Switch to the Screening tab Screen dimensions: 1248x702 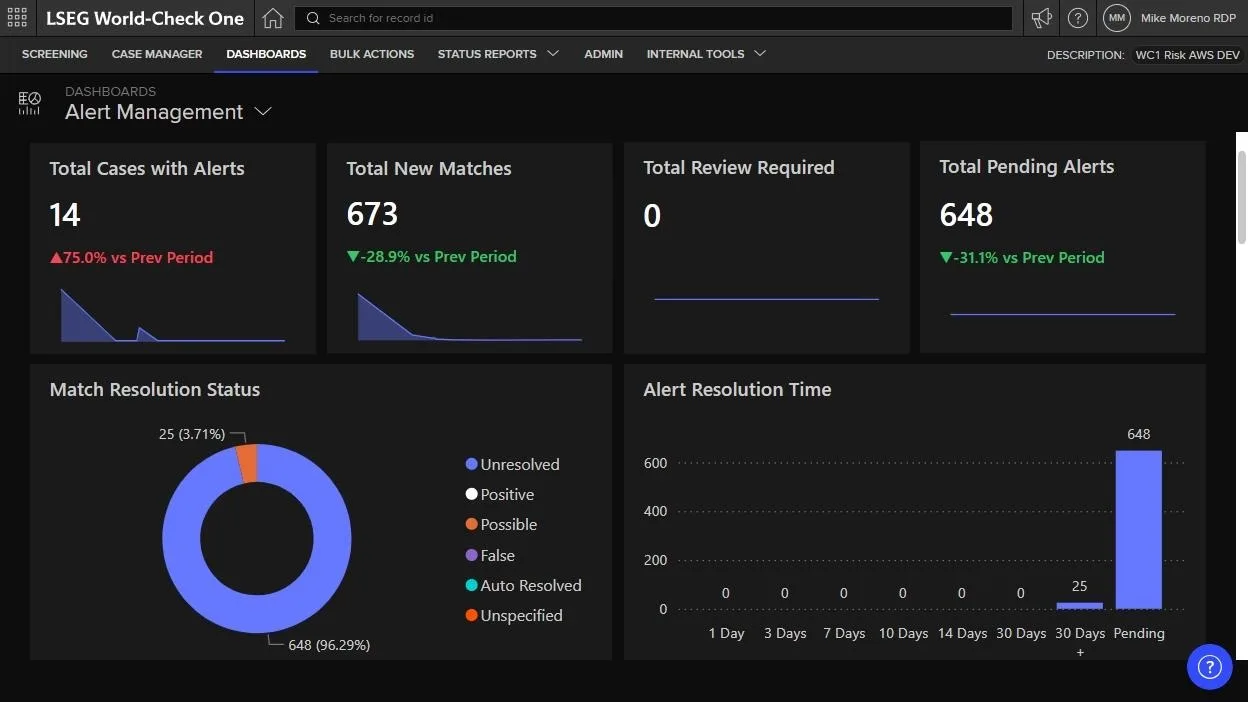coord(54,54)
